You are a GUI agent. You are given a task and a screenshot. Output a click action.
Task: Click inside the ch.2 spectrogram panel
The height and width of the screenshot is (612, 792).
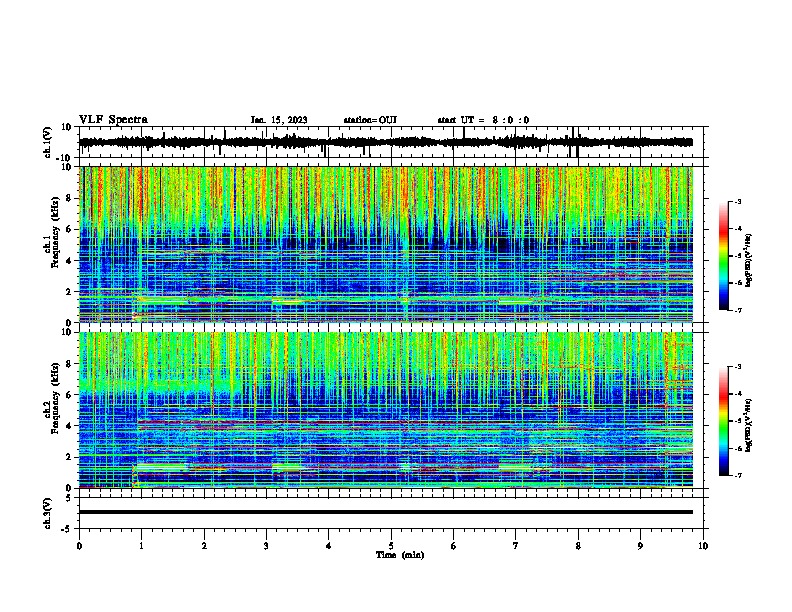[385, 410]
